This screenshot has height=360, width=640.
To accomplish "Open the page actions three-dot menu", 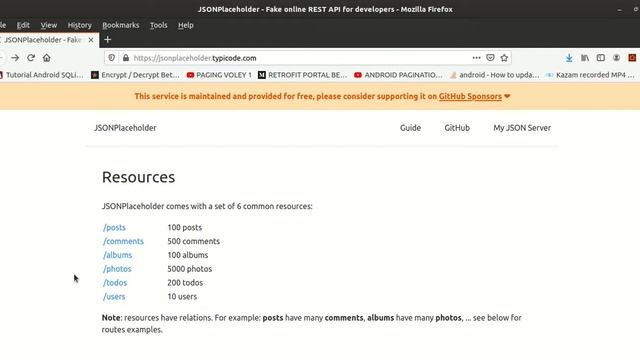I will pos(476,58).
